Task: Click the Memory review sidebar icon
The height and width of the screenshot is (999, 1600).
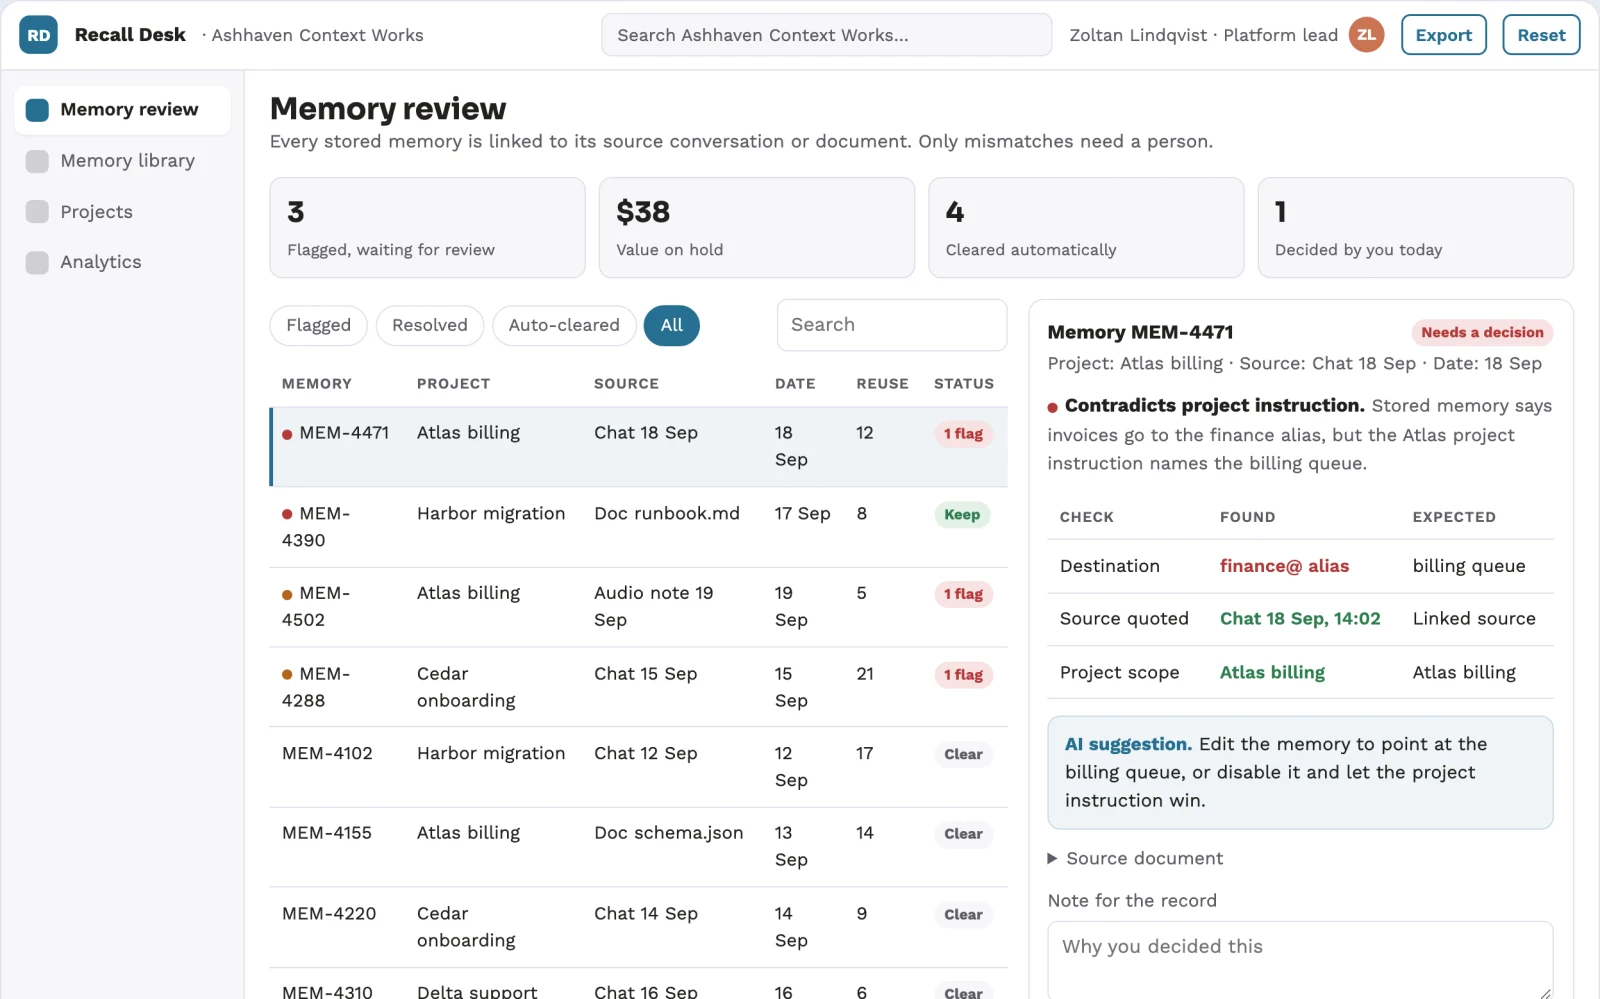Action: coord(37,110)
